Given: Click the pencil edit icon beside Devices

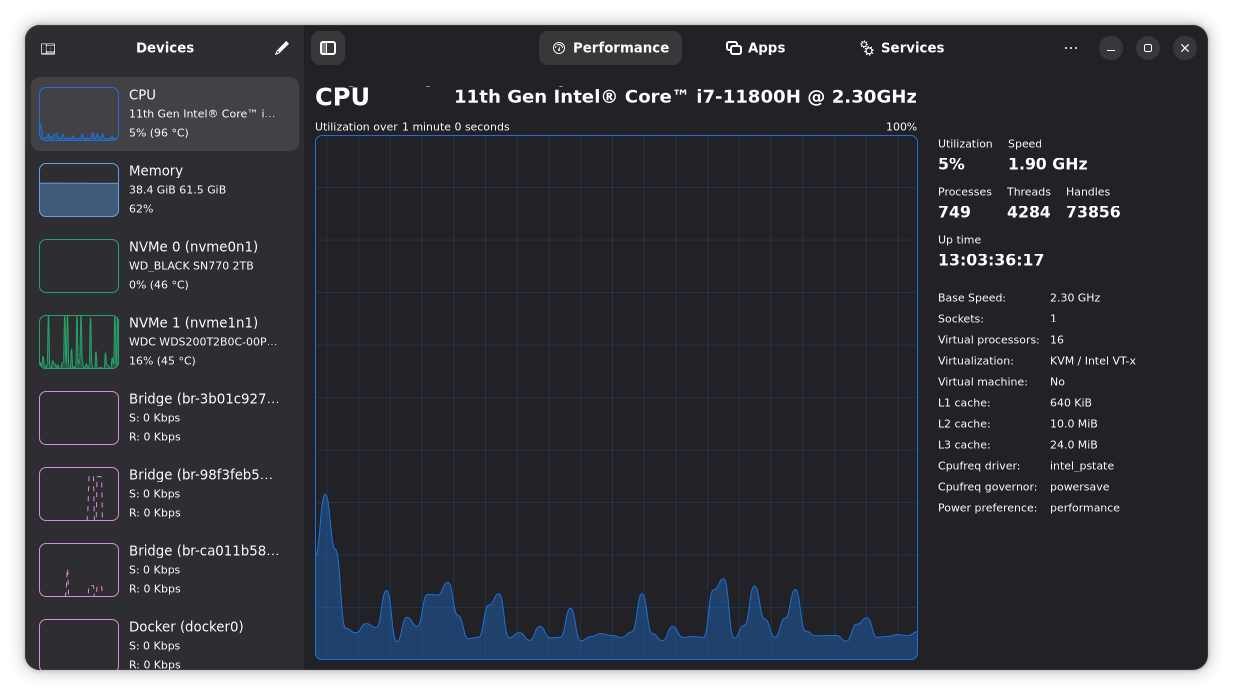Looking at the screenshot, I should [x=282, y=48].
